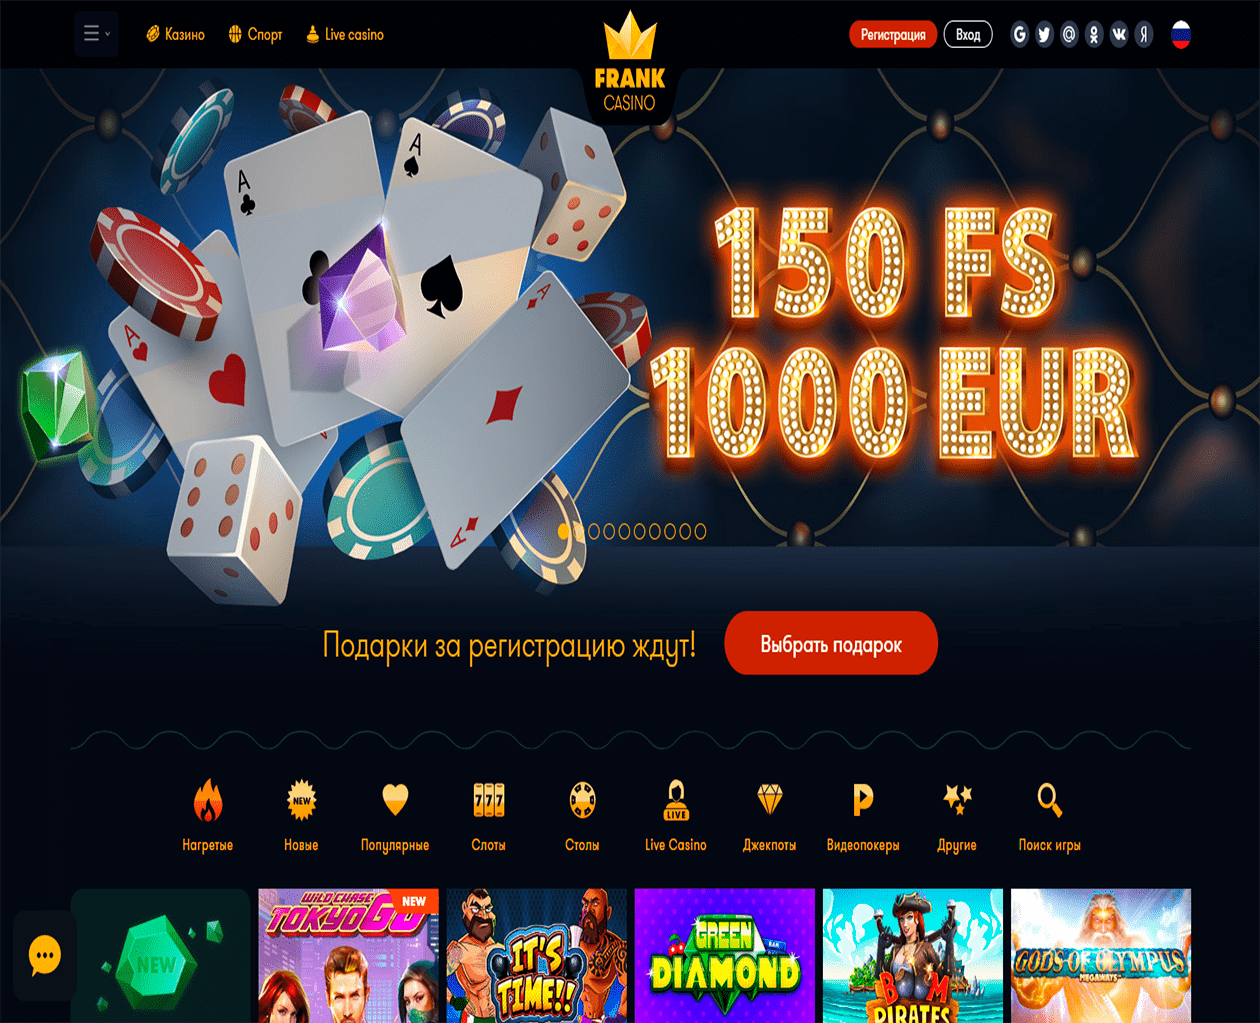This screenshot has height=1023, width=1260.
Task: Sign in with Yandex icon
Action: (x=1144, y=35)
